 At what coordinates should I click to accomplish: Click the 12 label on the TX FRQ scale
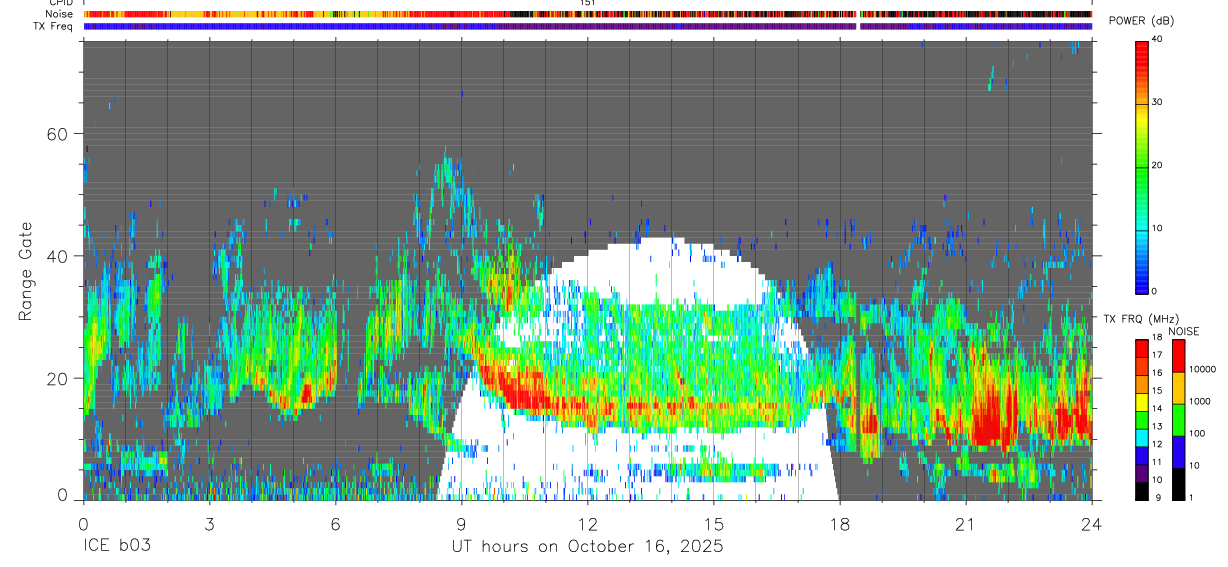[1157, 444]
